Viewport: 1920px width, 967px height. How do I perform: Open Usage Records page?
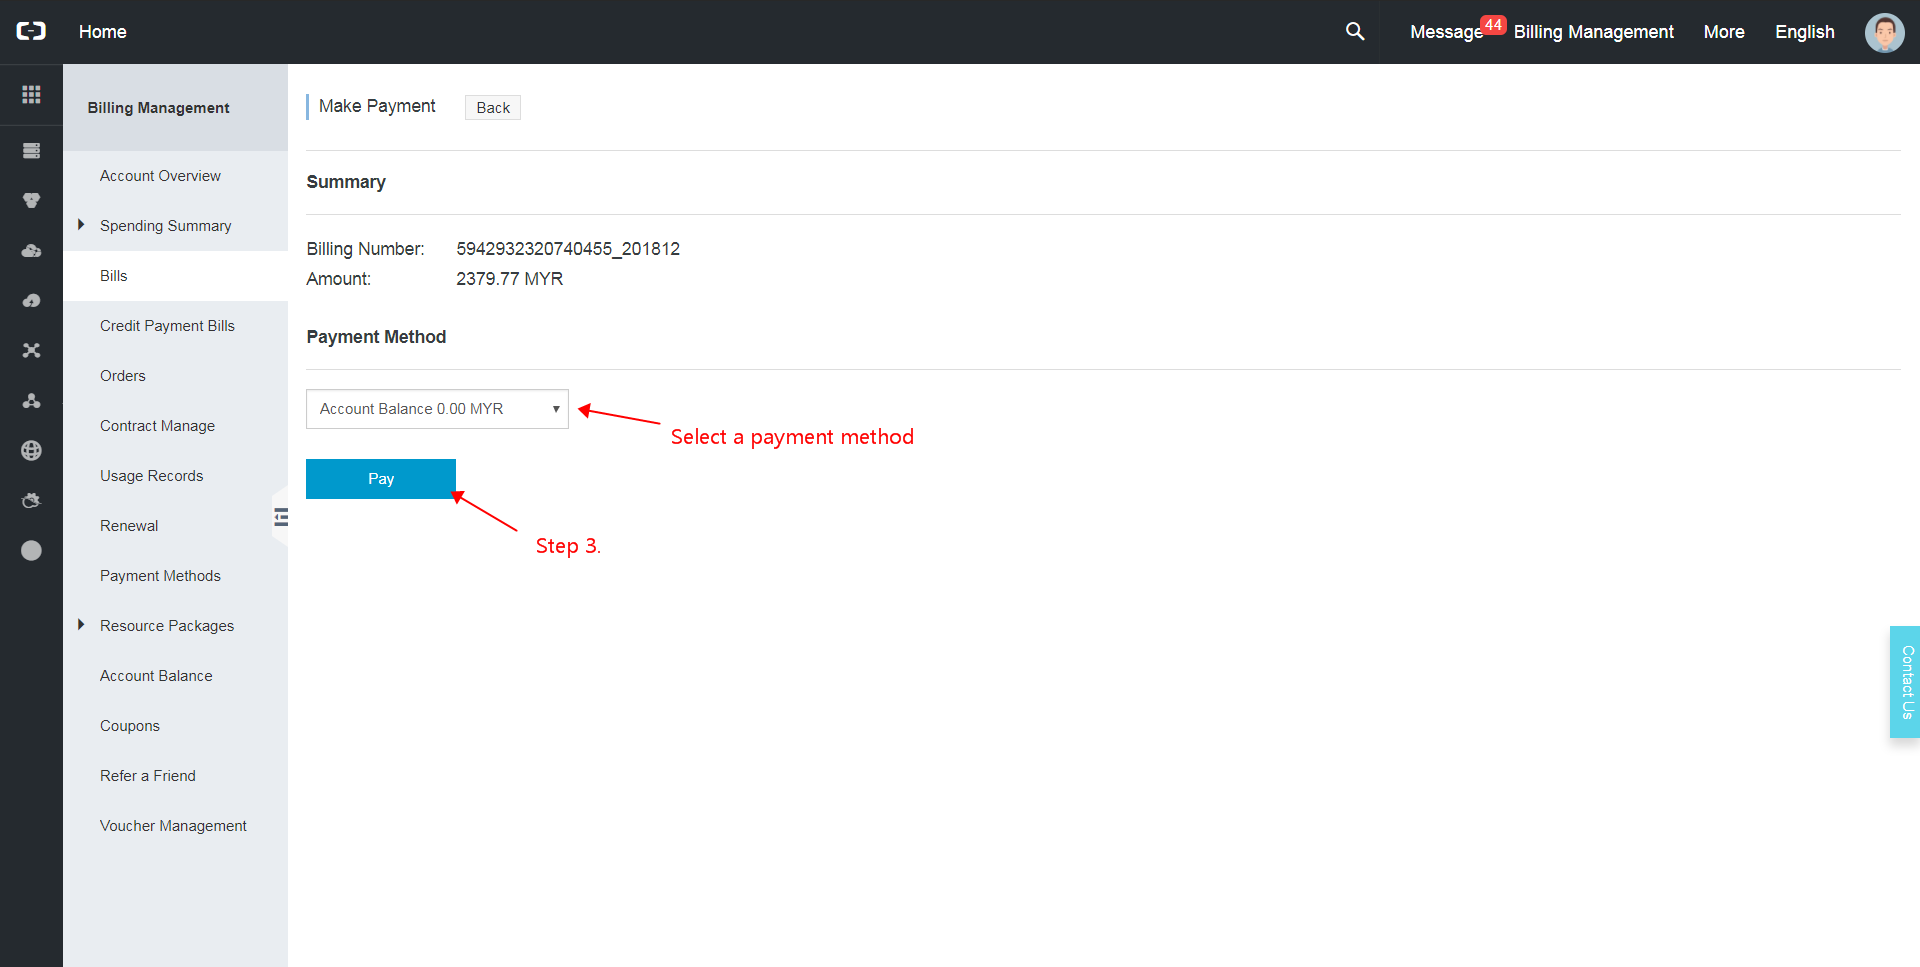coord(151,476)
